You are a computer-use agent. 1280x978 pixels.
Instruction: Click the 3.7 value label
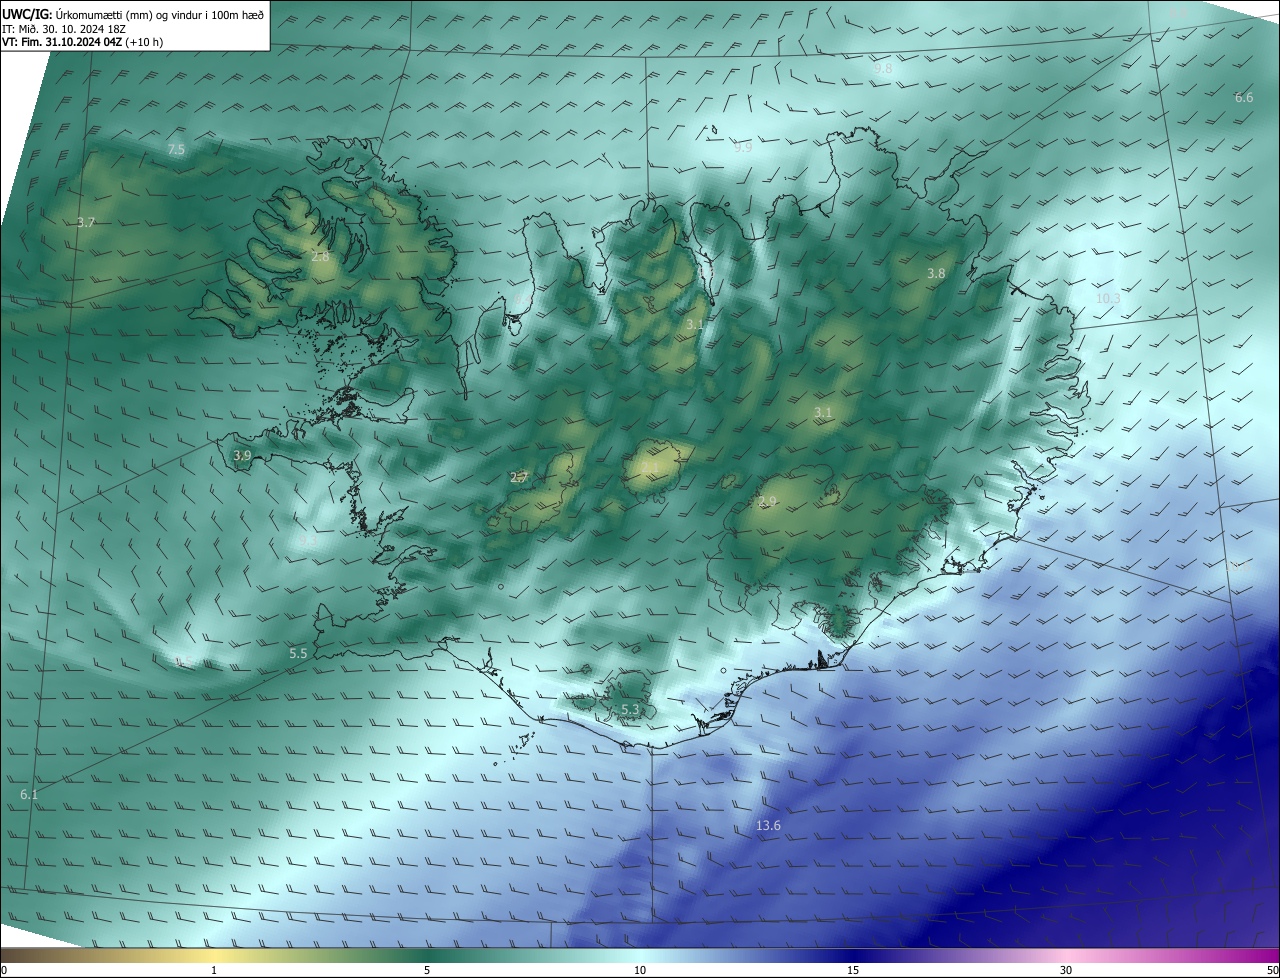[86, 223]
